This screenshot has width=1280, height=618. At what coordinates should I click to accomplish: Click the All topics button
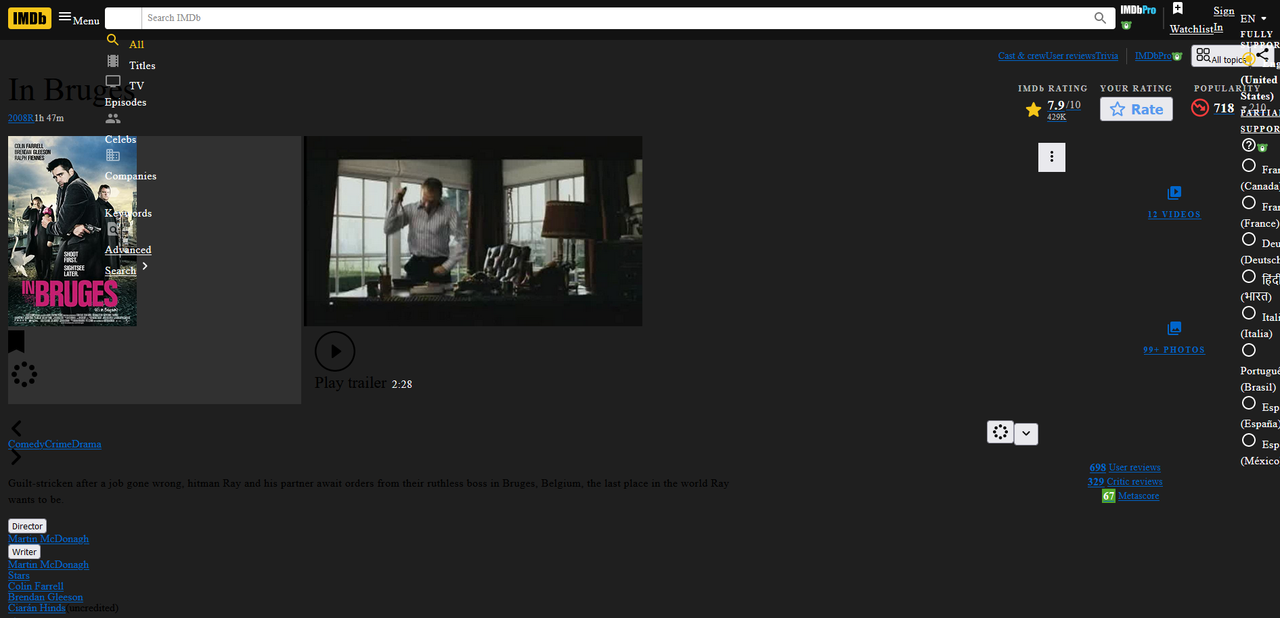click(x=1220, y=56)
